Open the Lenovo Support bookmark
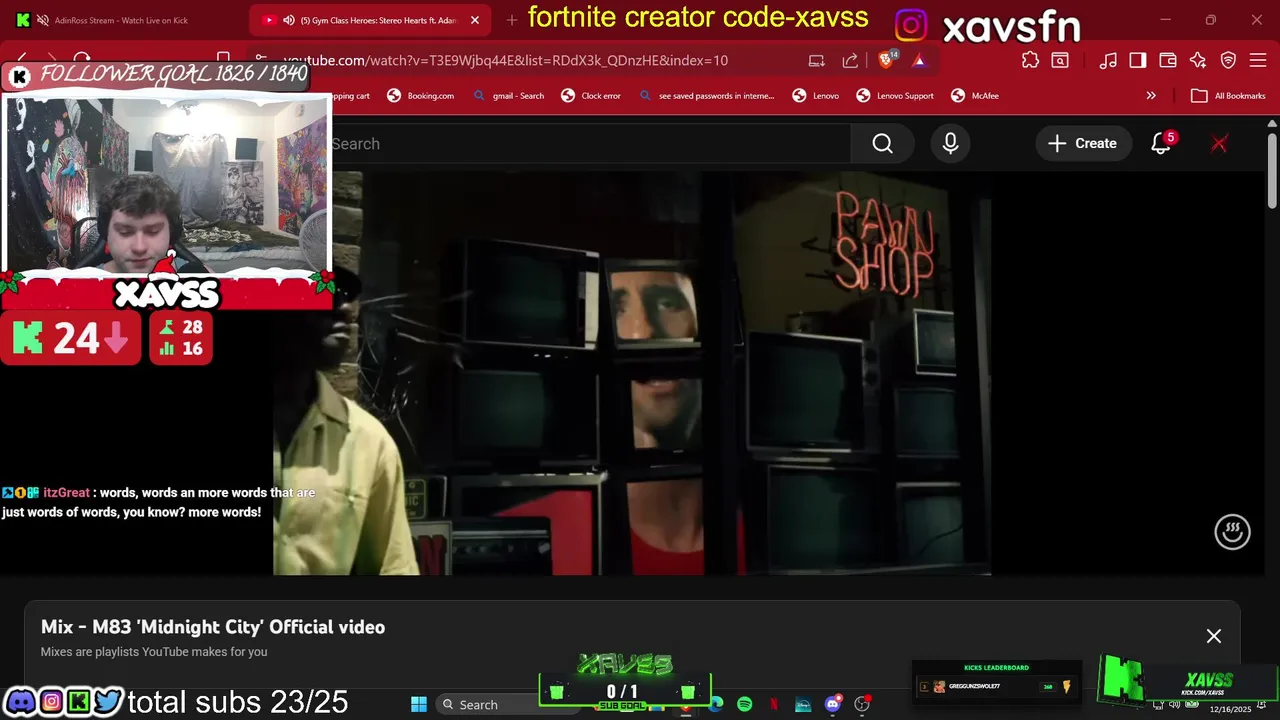1280x720 pixels. [x=895, y=96]
